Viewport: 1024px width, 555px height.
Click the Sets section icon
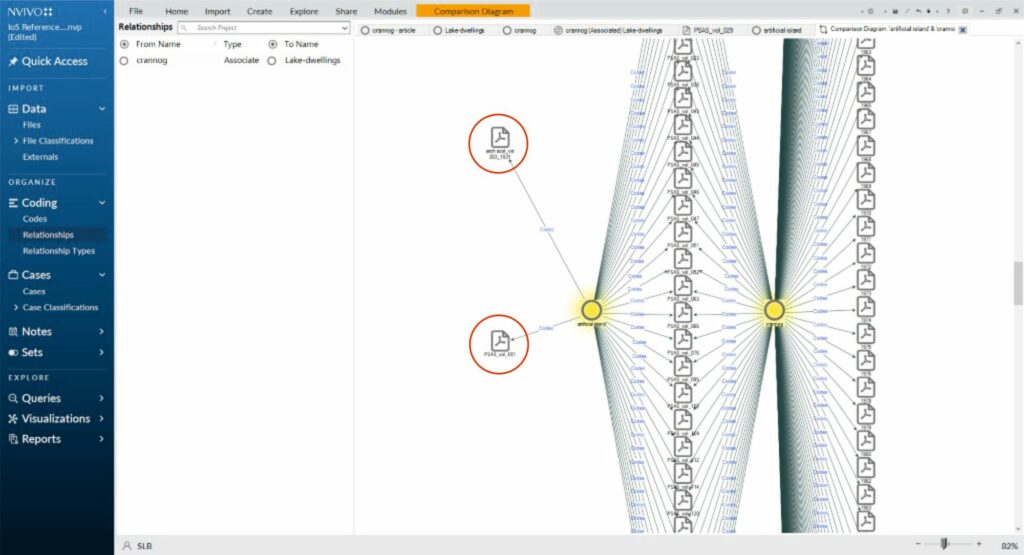coord(12,353)
